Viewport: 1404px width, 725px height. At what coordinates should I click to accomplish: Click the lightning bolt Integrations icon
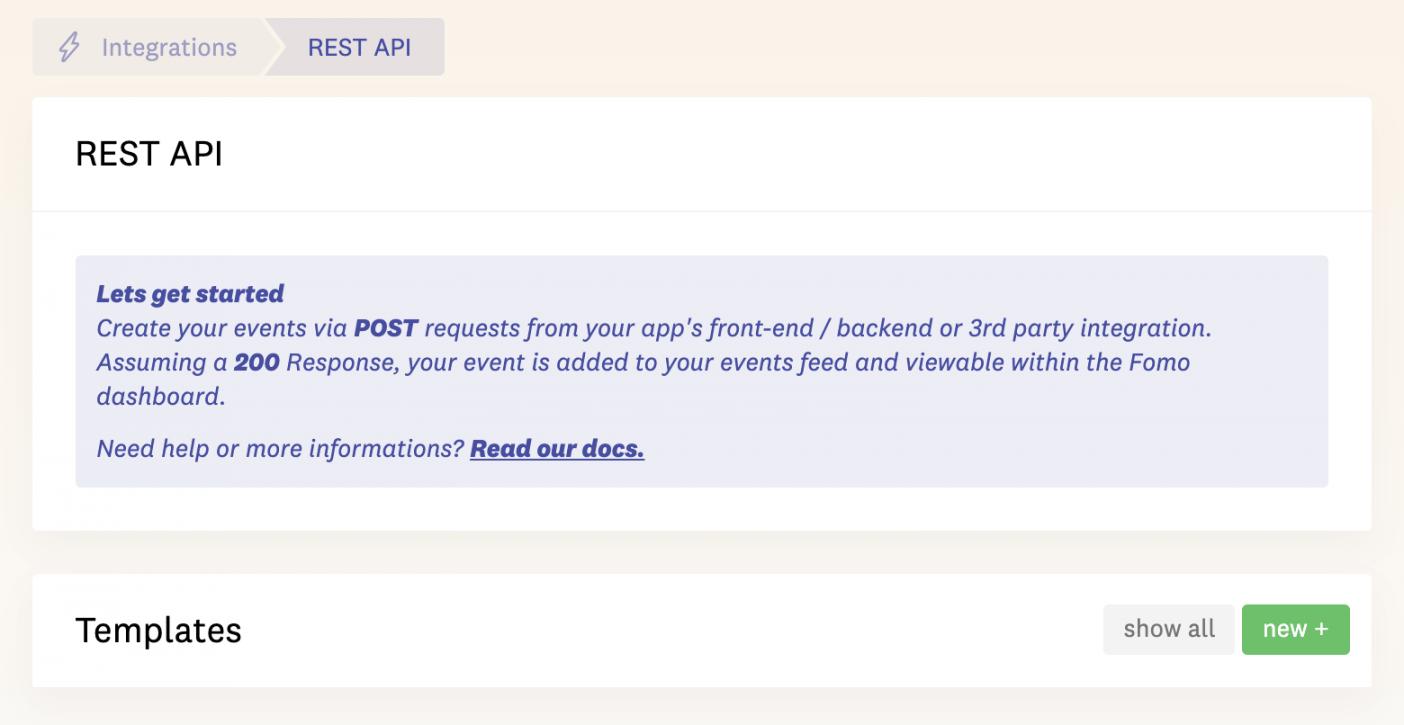(x=68, y=47)
